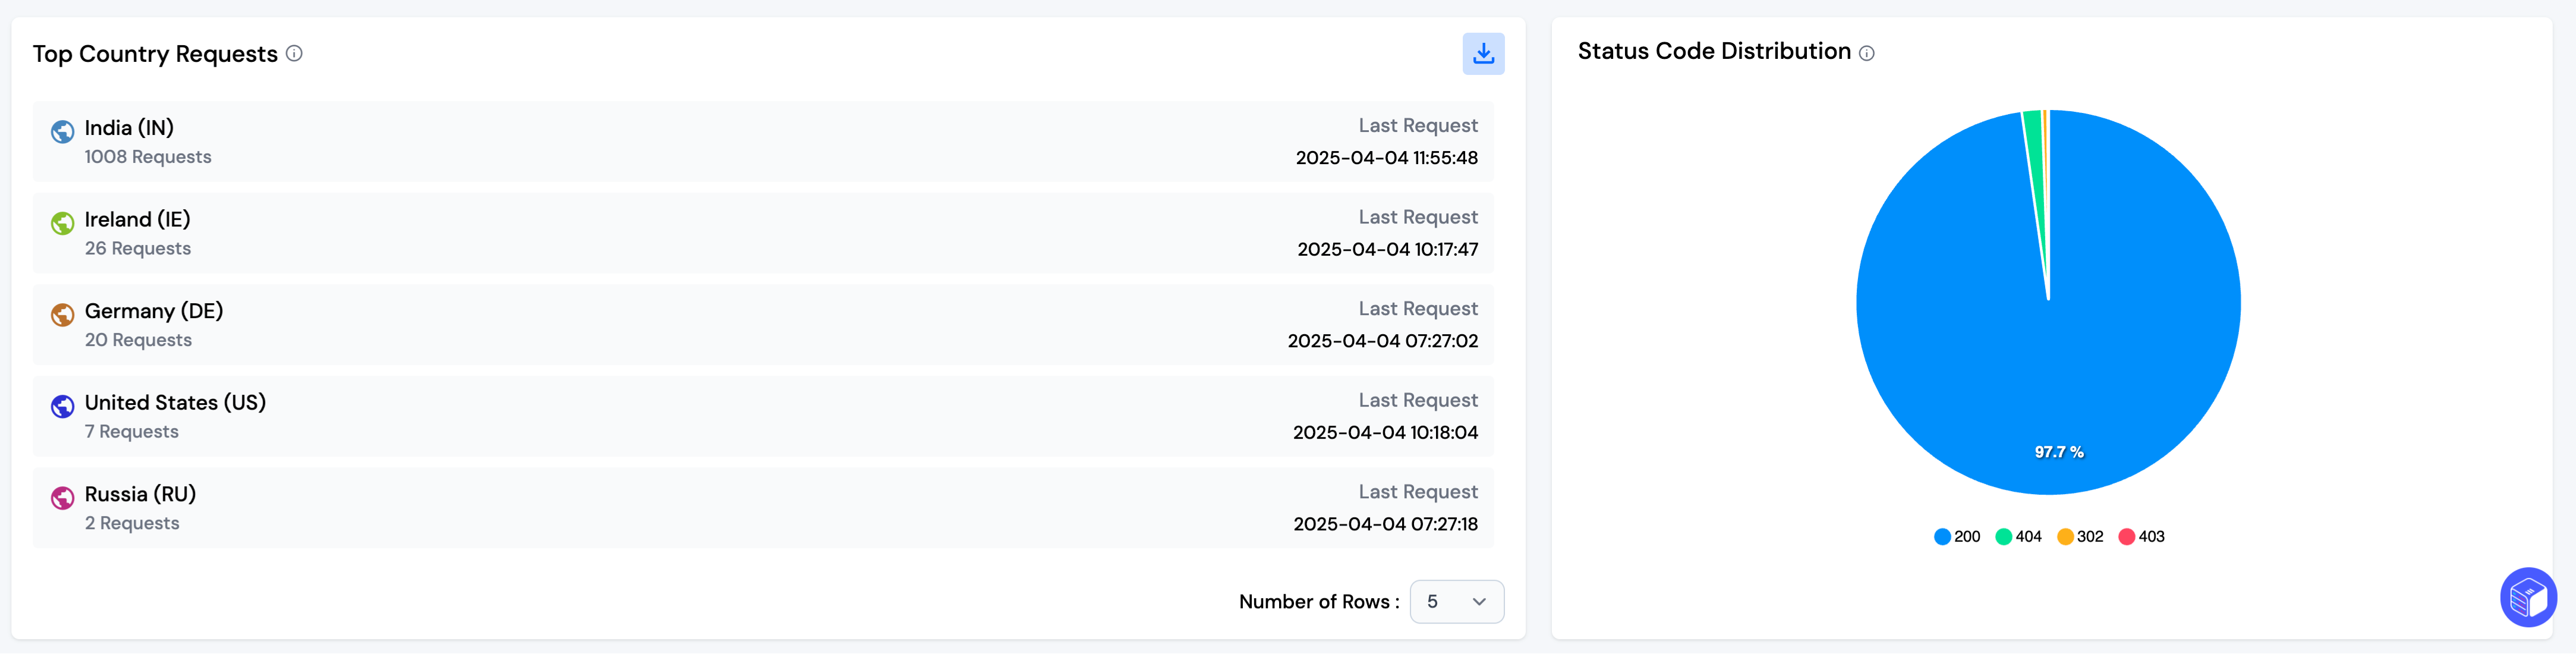Toggle the 200 status code legend item

coord(1957,537)
